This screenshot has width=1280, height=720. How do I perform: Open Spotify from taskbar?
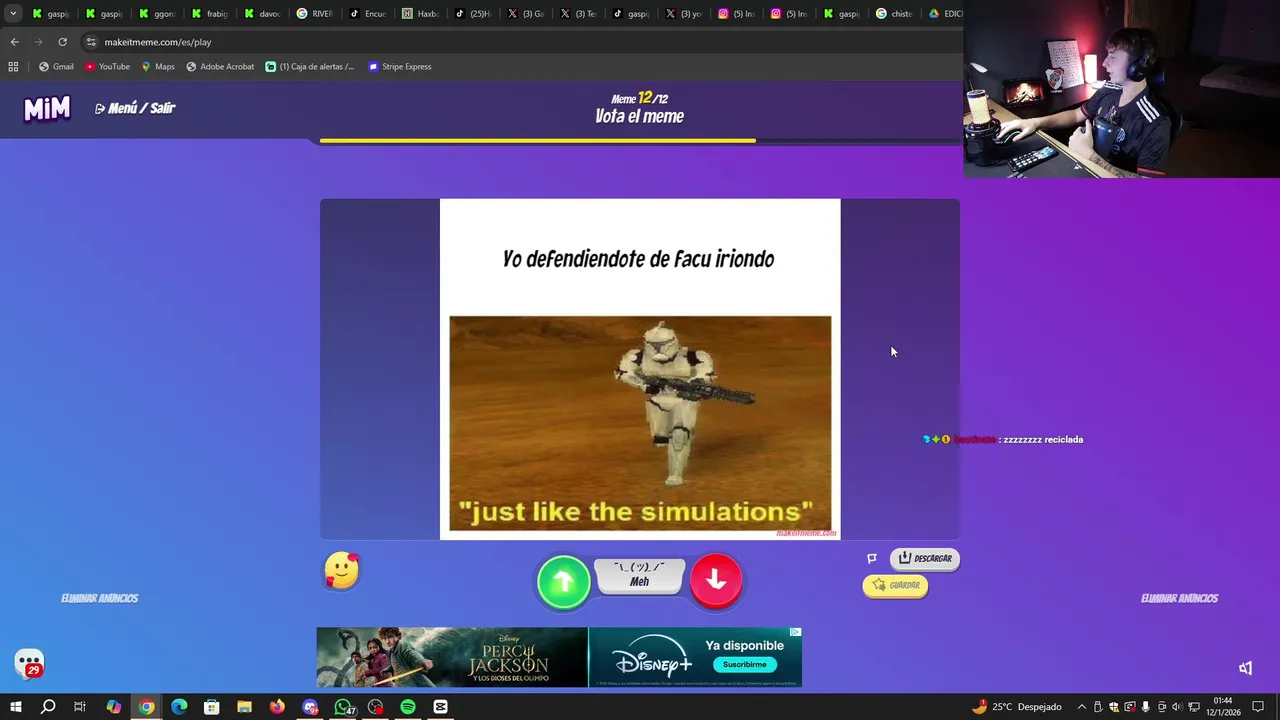click(408, 707)
